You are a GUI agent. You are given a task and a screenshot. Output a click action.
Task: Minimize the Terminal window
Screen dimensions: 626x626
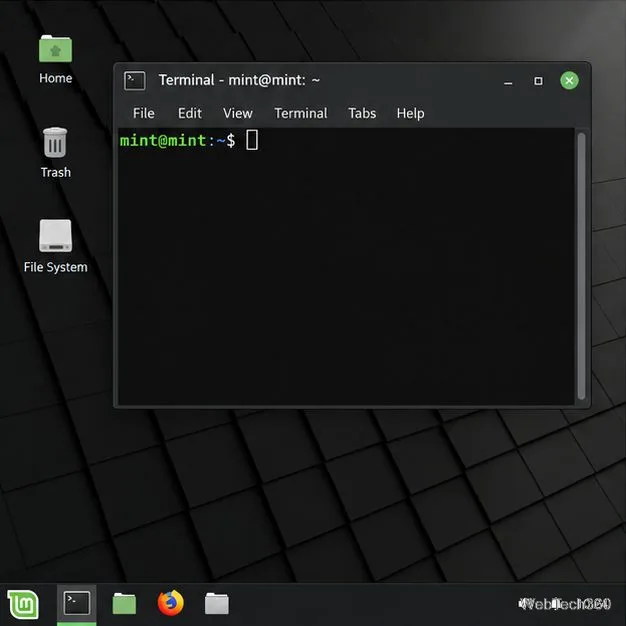tap(508, 81)
